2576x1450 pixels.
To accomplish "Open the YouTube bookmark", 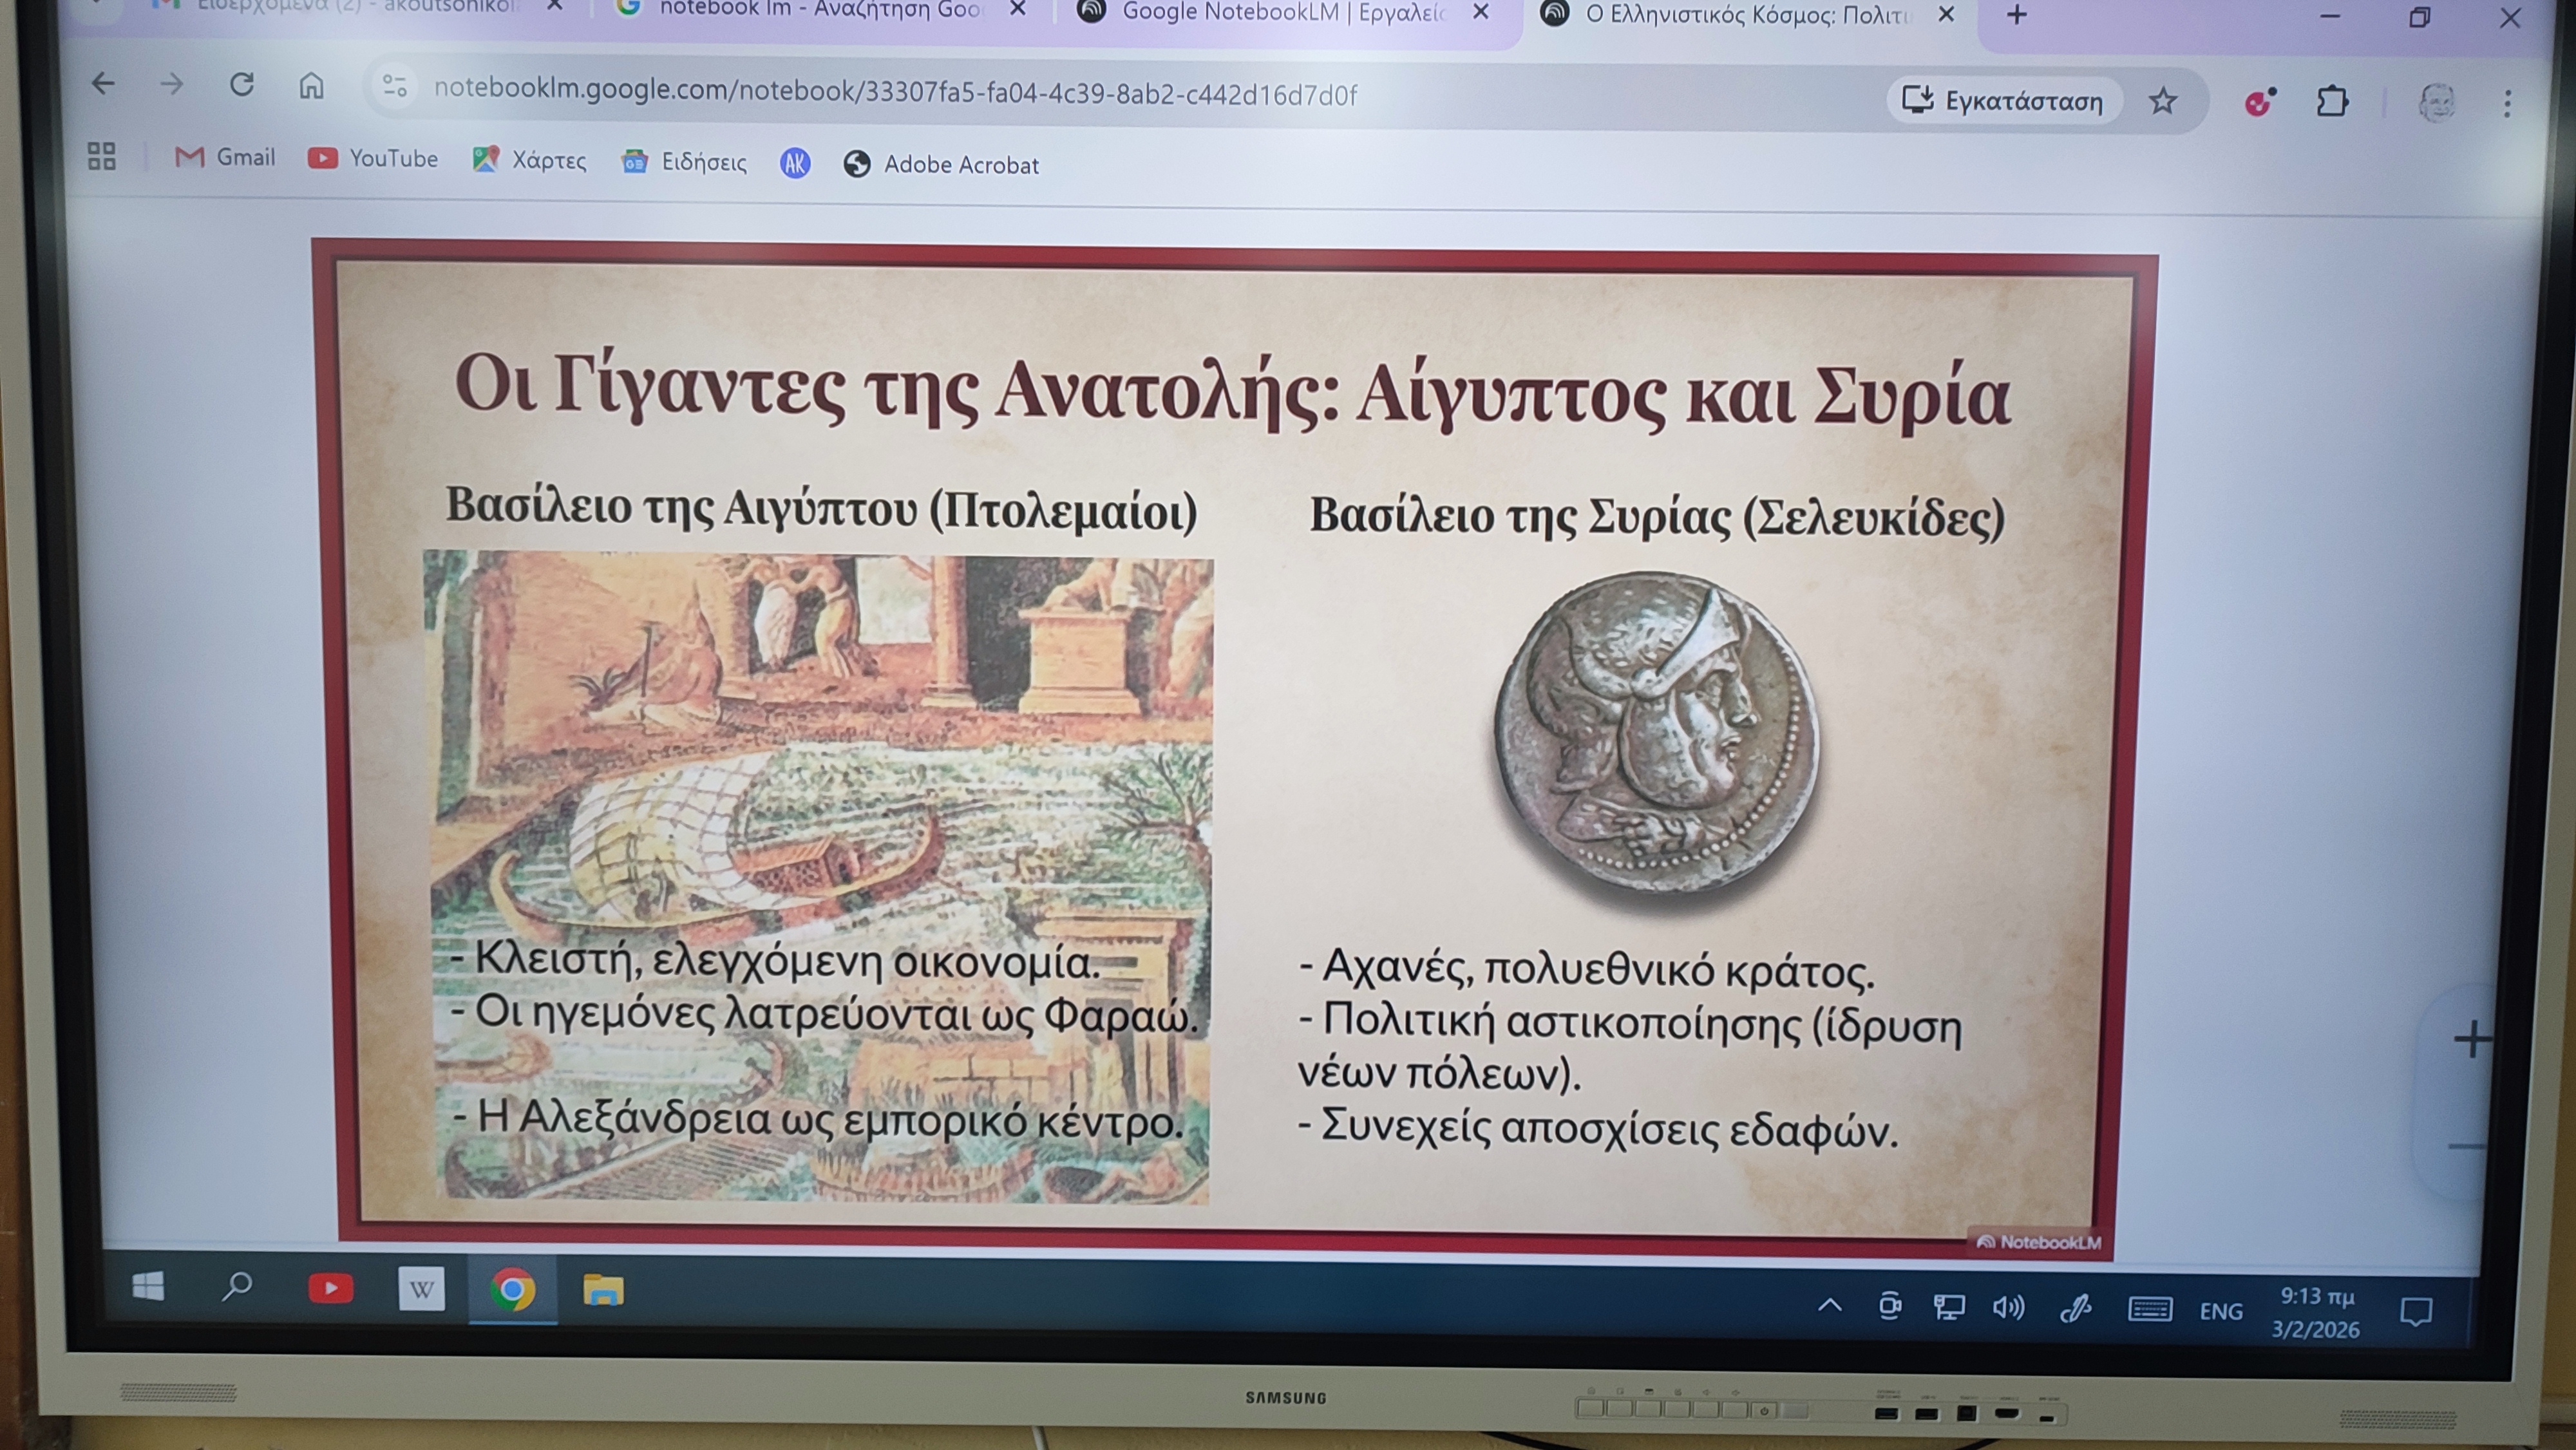I will pyautogui.click(x=373, y=158).
